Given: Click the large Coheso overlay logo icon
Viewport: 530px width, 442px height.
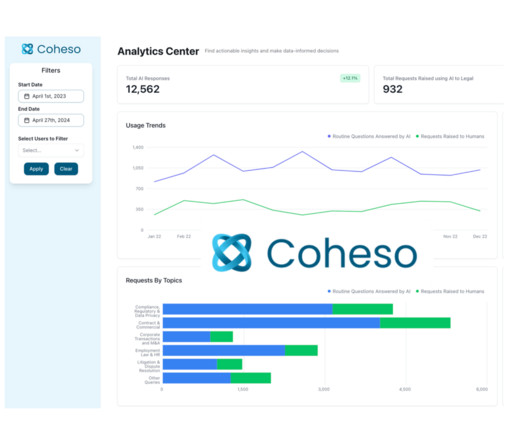Looking at the screenshot, I should [232, 252].
